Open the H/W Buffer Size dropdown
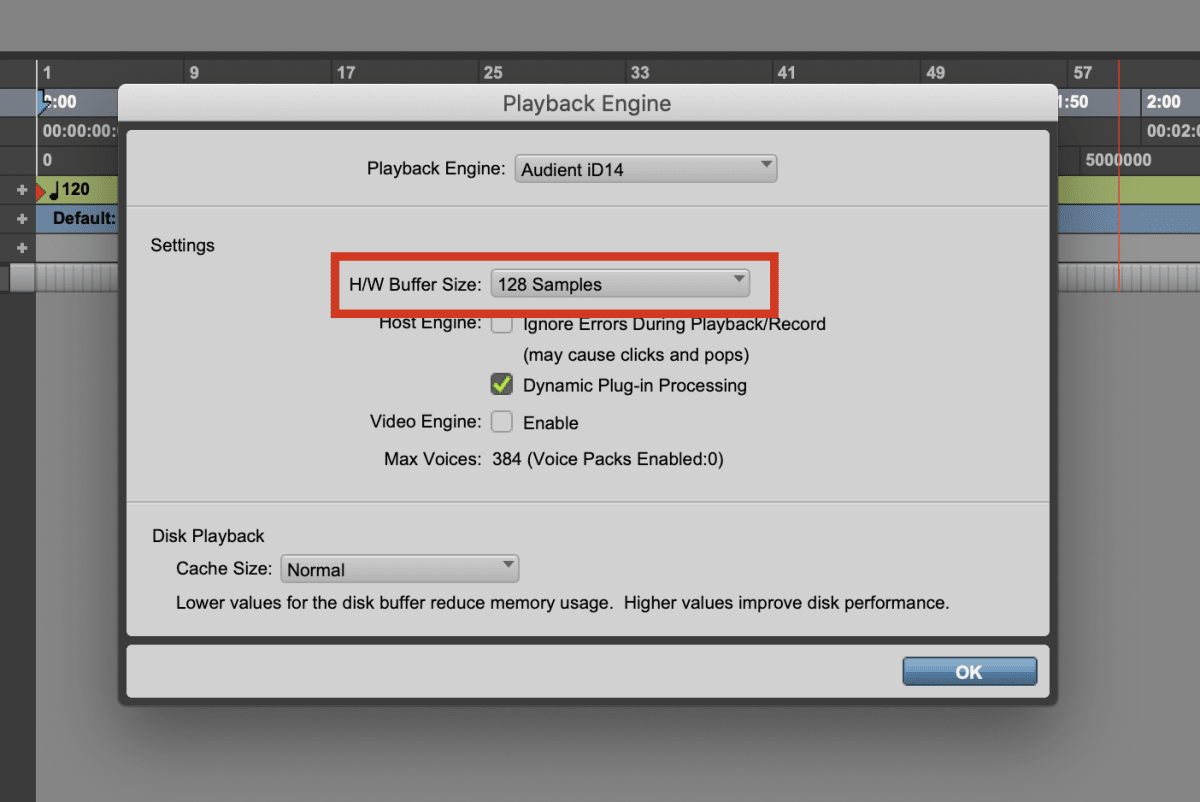The width and height of the screenshot is (1200, 802). [x=622, y=283]
